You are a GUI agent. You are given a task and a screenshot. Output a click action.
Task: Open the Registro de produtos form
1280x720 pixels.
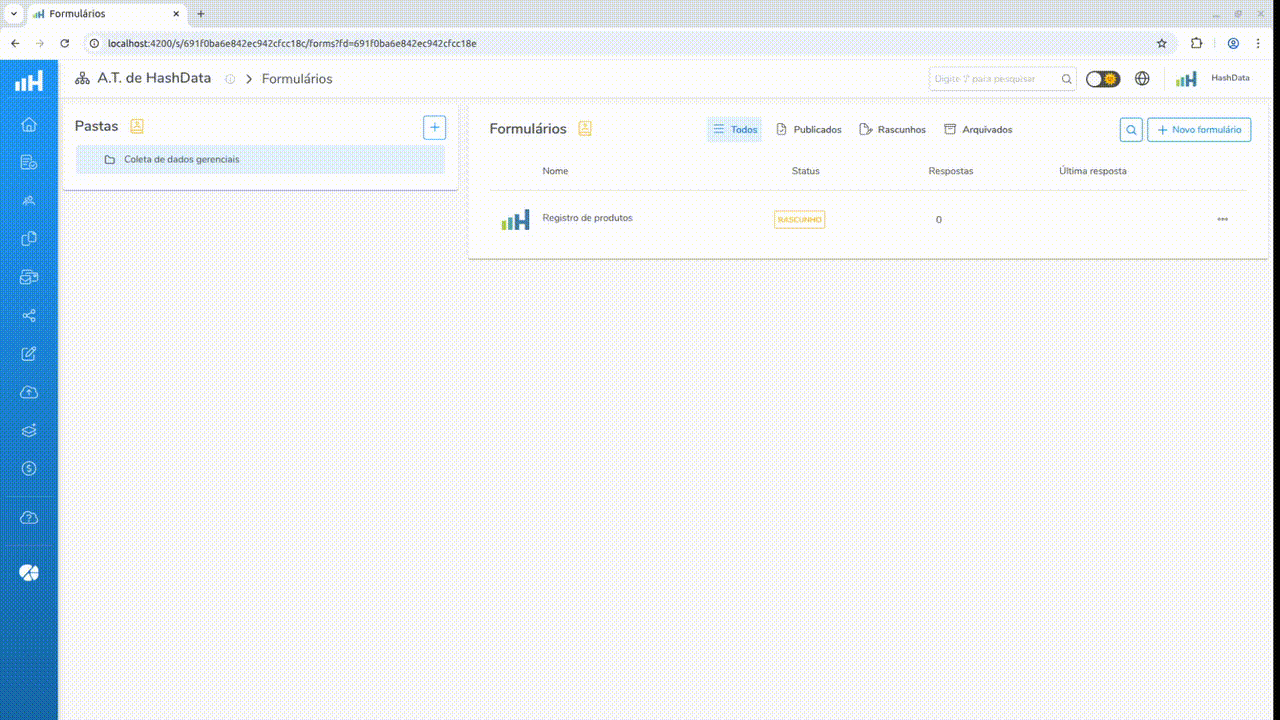[587, 218]
